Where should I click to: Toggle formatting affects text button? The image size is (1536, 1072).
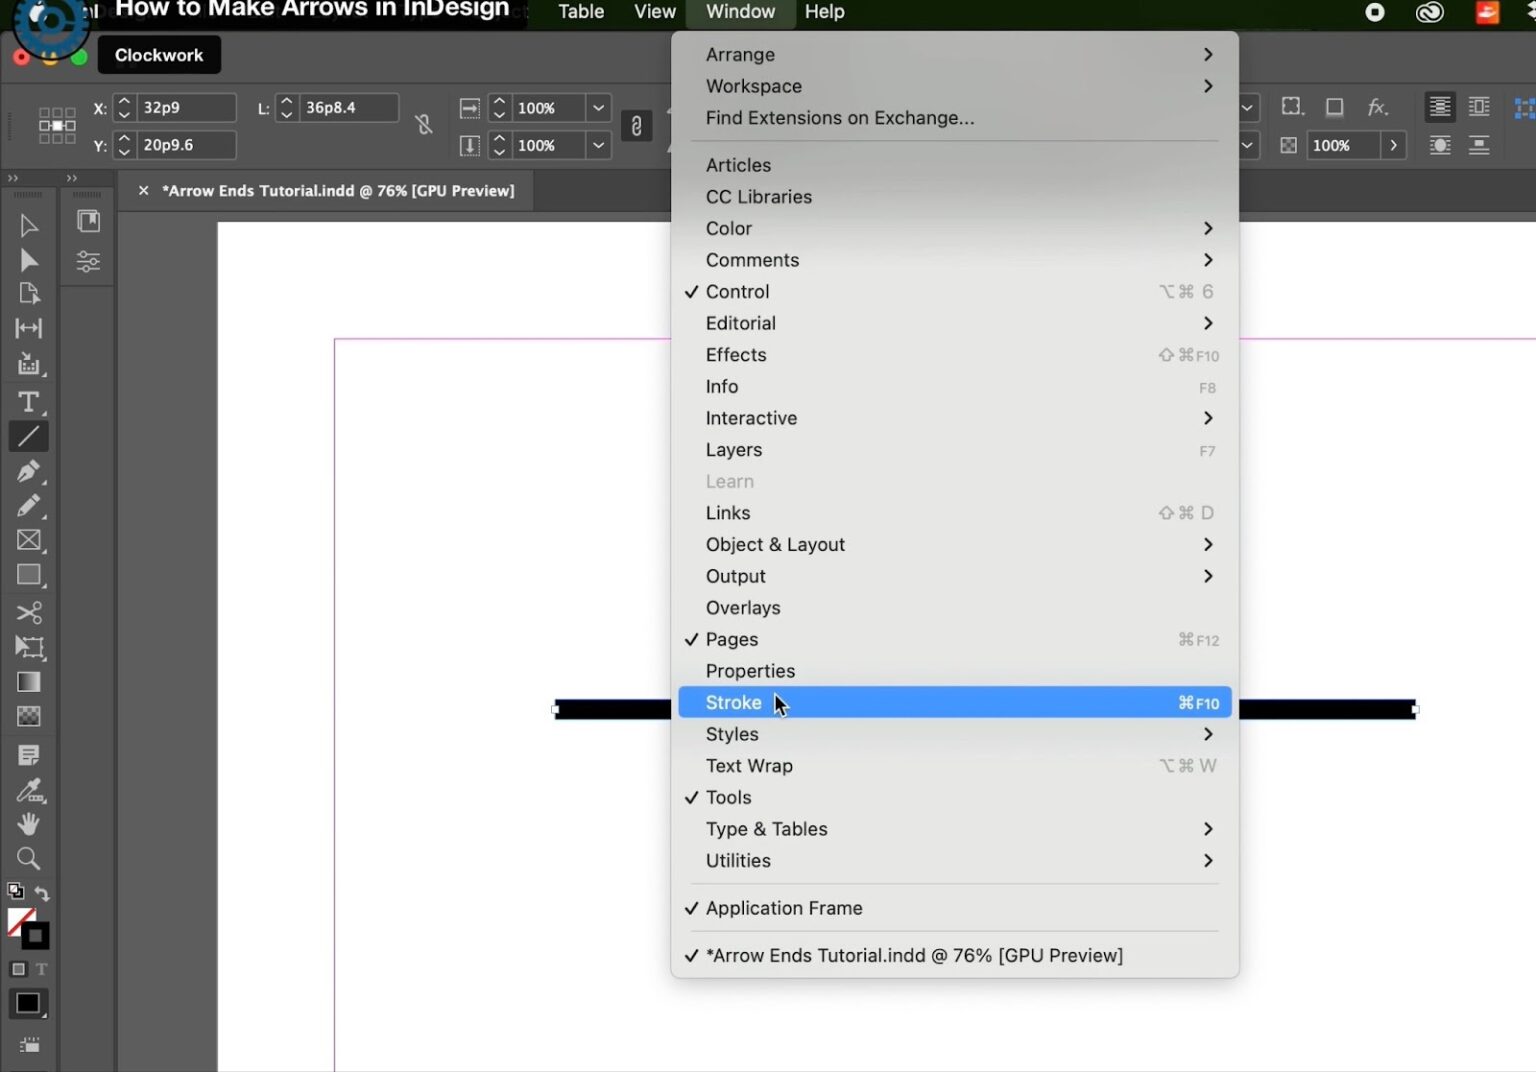pyautogui.click(x=41, y=969)
